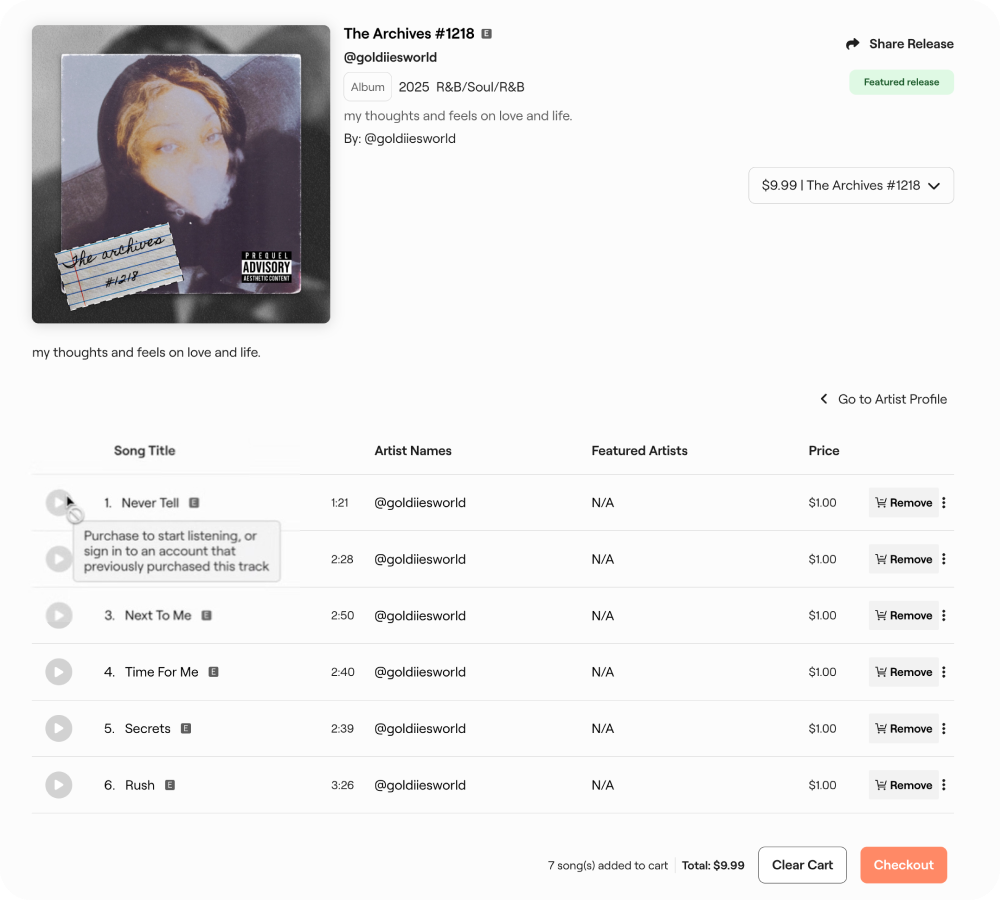Play the Time For Me track
This screenshot has width=1000, height=900.
(59, 672)
